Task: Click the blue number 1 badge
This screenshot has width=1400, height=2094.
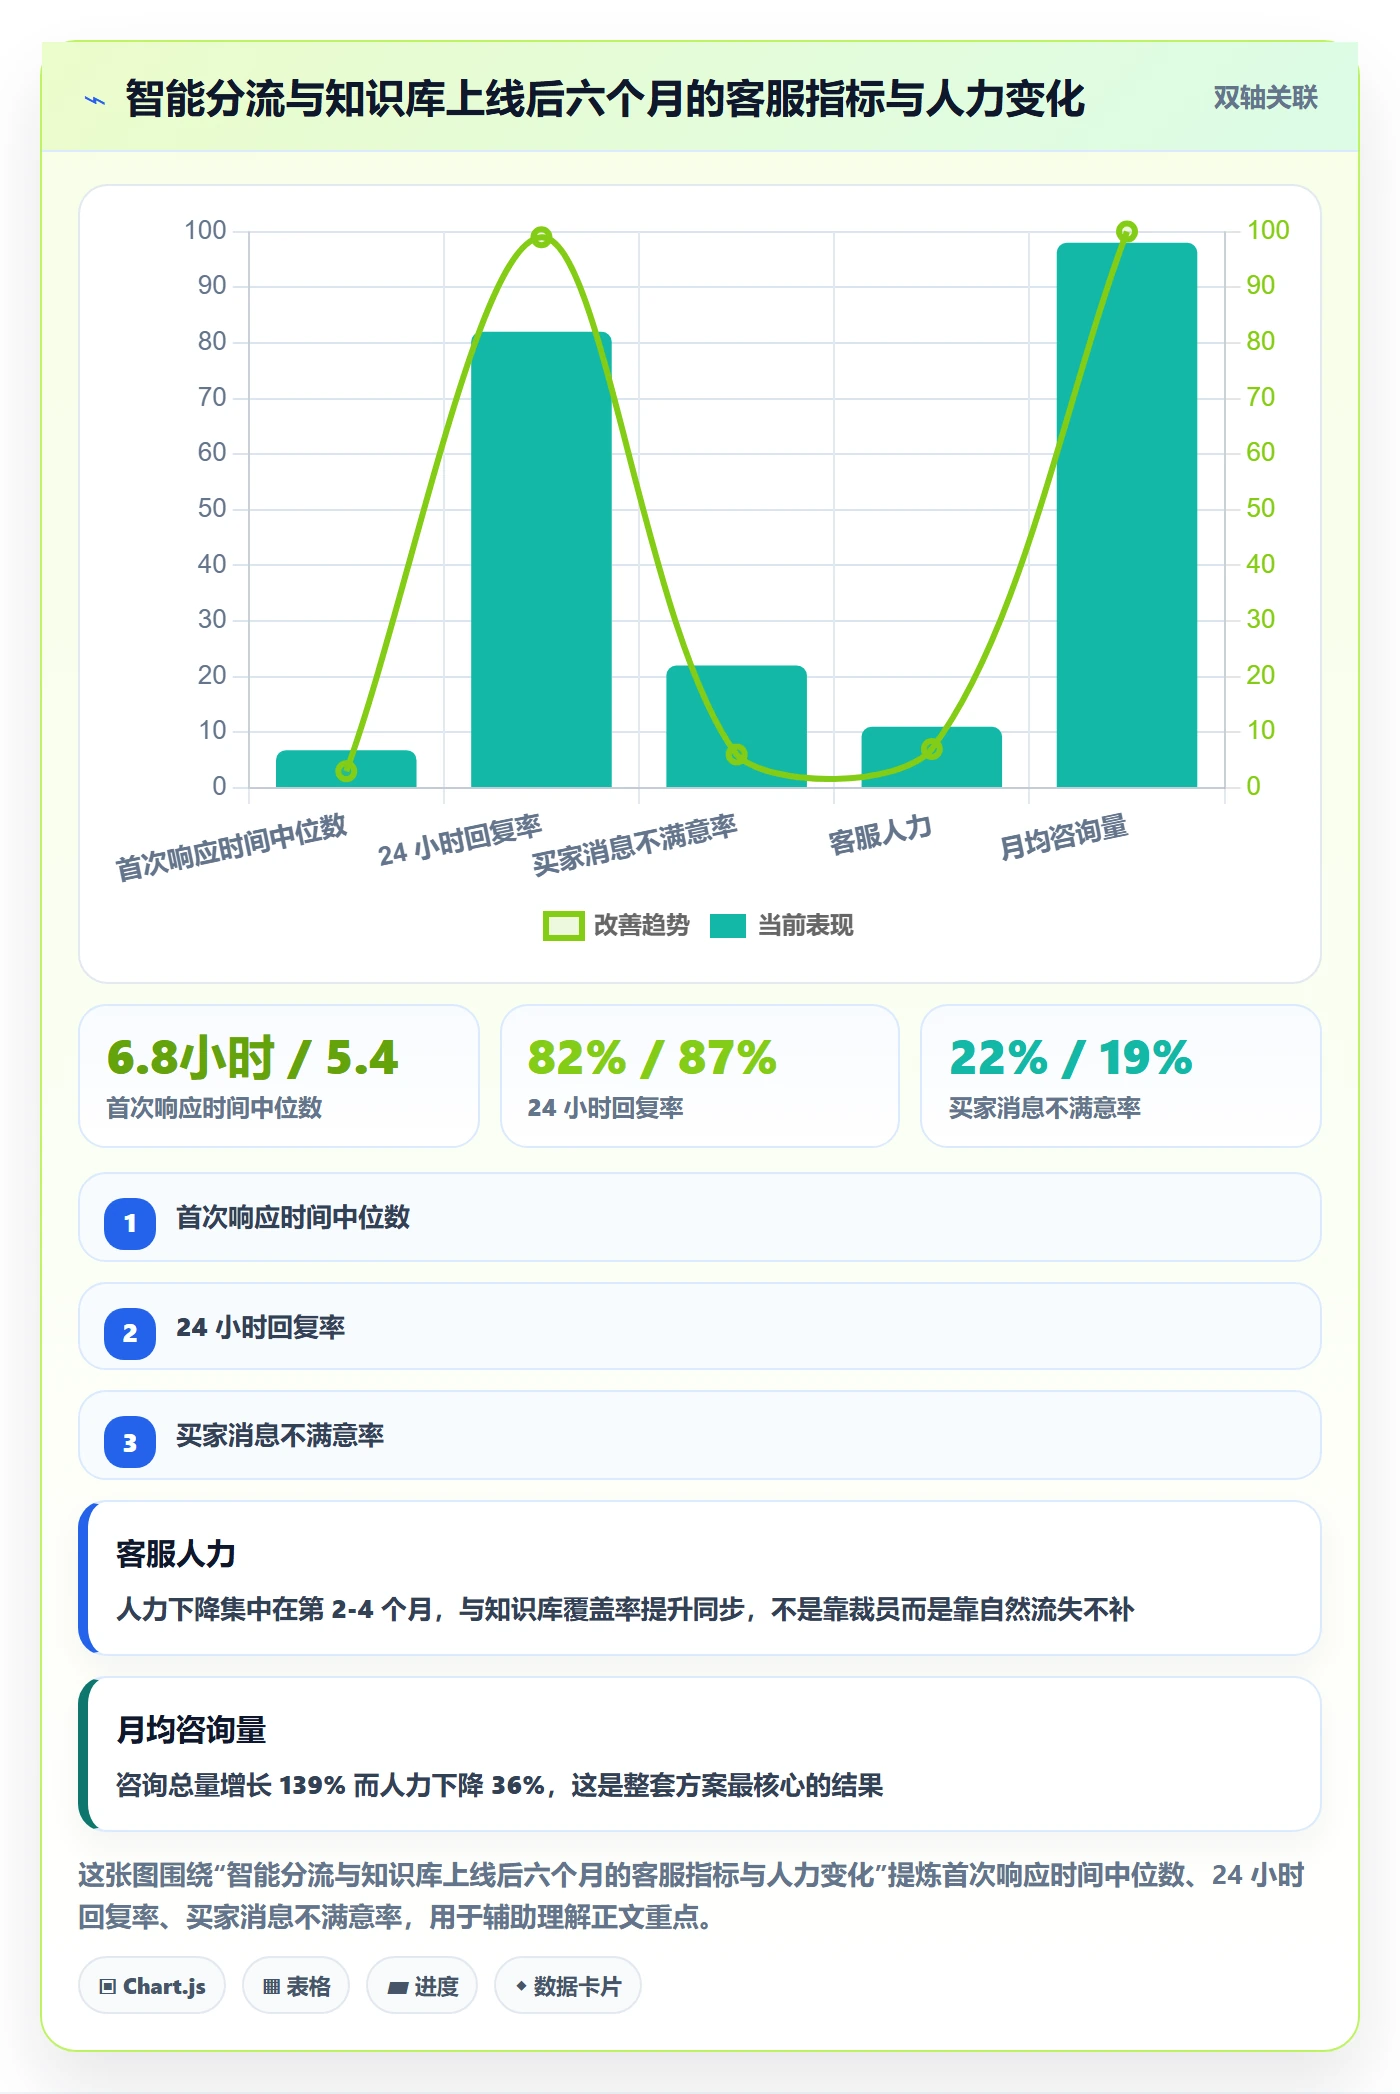Action: click(x=130, y=1223)
